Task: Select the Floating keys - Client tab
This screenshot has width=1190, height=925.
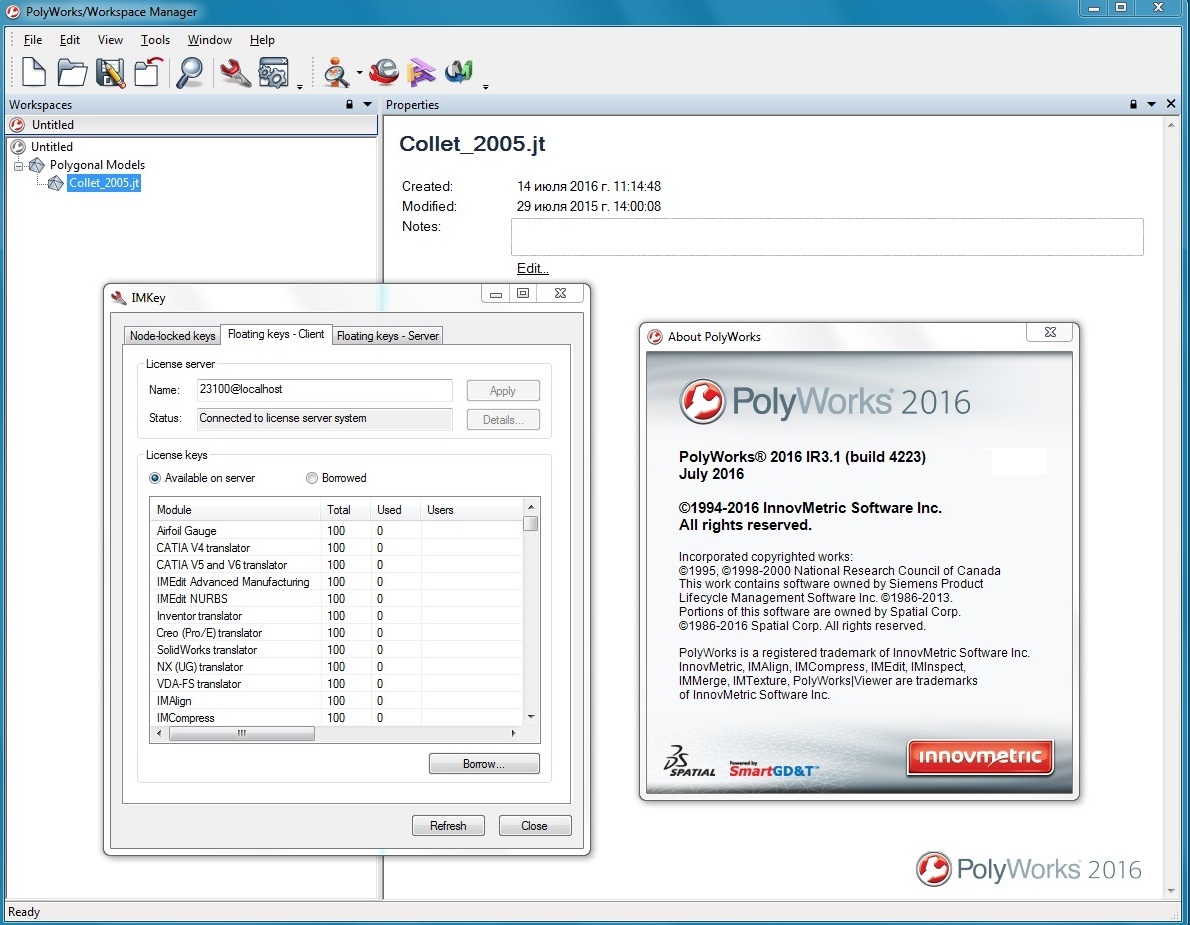Action: pyautogui.click(x=276, y=334)
